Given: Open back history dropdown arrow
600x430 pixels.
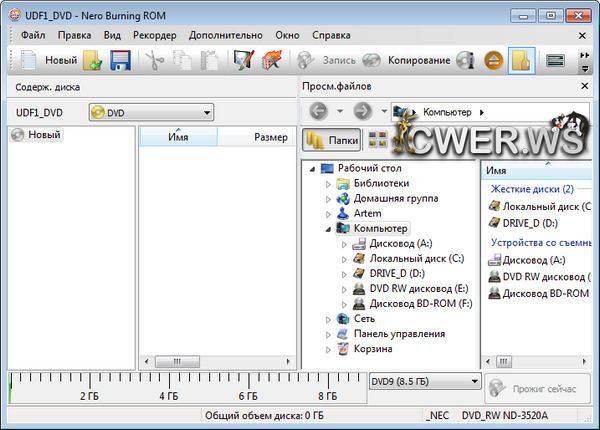Looking at the screenshot, I should [x=340, y=111].
